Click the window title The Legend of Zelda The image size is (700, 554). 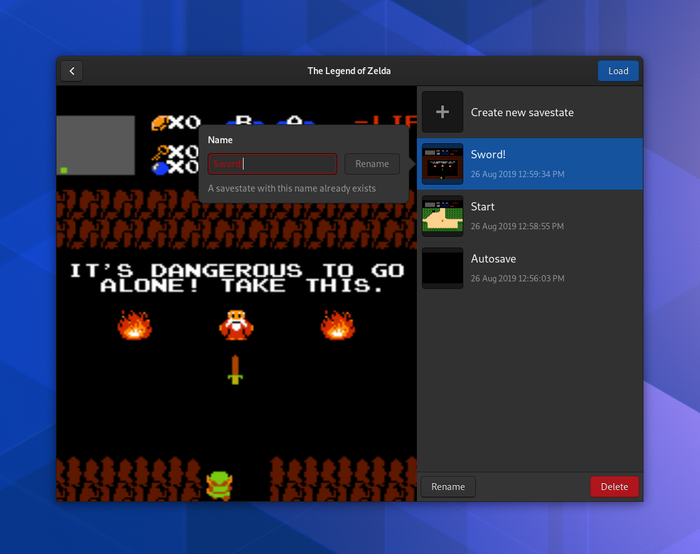[x=349, y=71]
